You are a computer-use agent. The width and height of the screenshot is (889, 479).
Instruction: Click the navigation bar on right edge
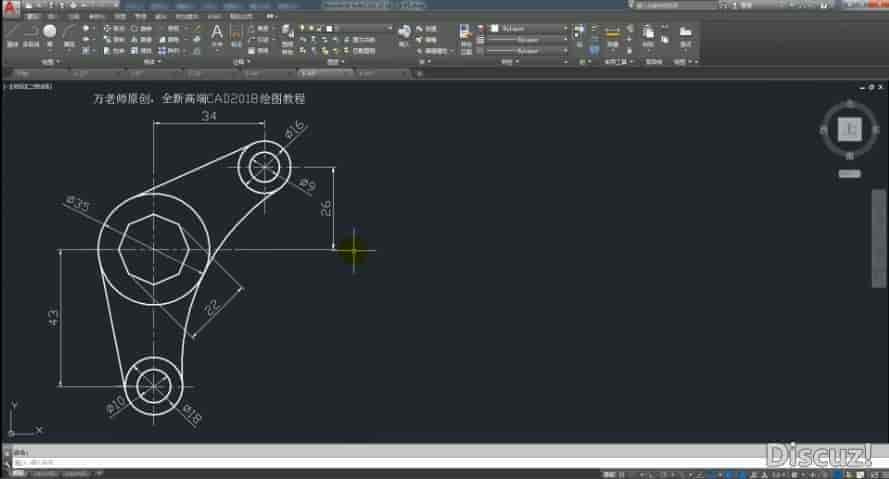pos(878,239)
